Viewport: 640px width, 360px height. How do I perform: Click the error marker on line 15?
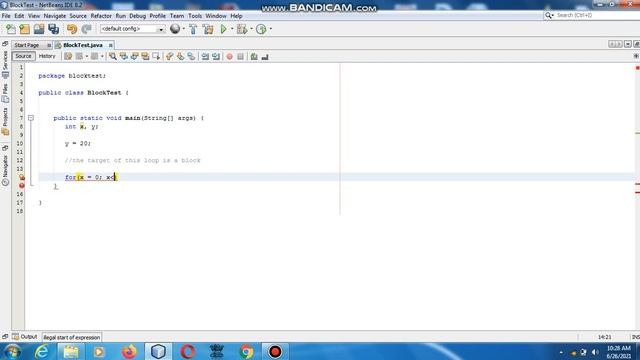(22, 186)
